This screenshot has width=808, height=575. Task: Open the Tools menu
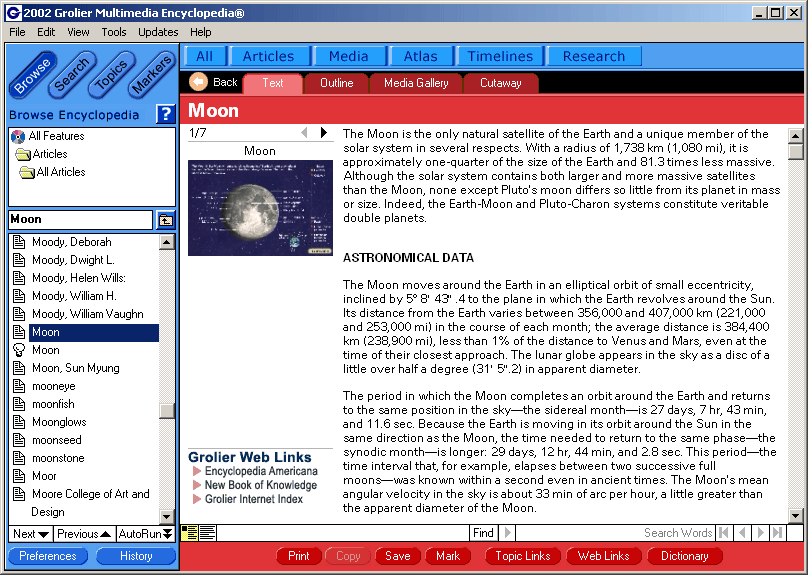point(114,32)
